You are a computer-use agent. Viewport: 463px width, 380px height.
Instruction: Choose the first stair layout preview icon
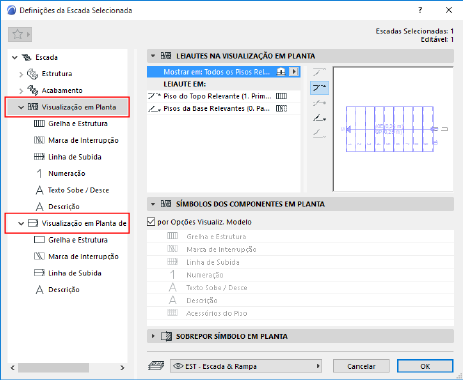[319, 72]
